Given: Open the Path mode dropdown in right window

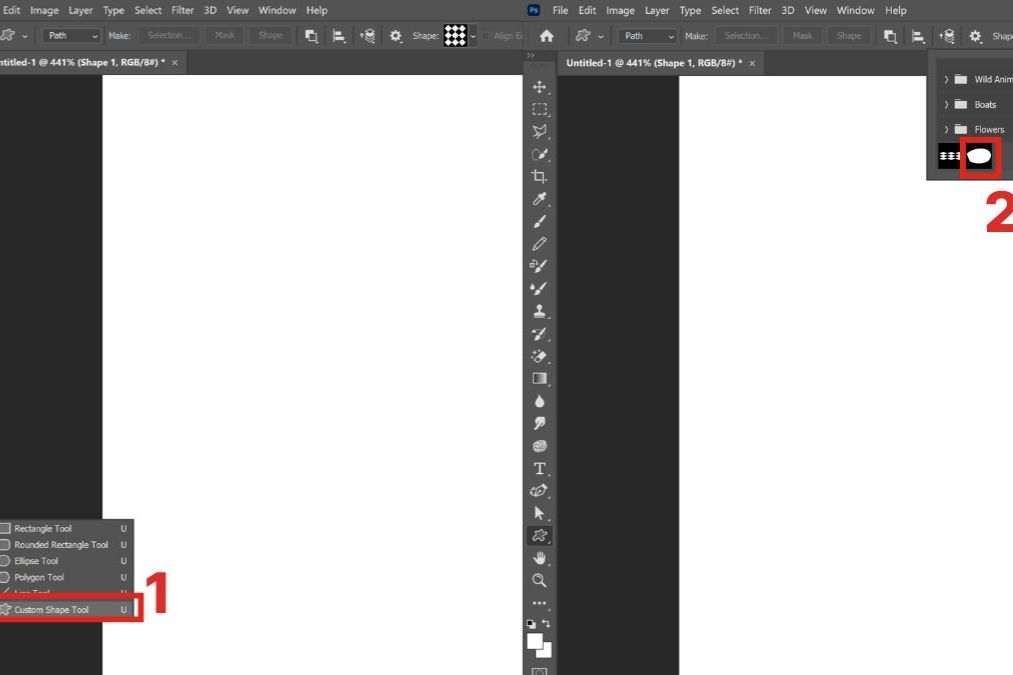Looking at the screenshot, I should coord(647,36).
